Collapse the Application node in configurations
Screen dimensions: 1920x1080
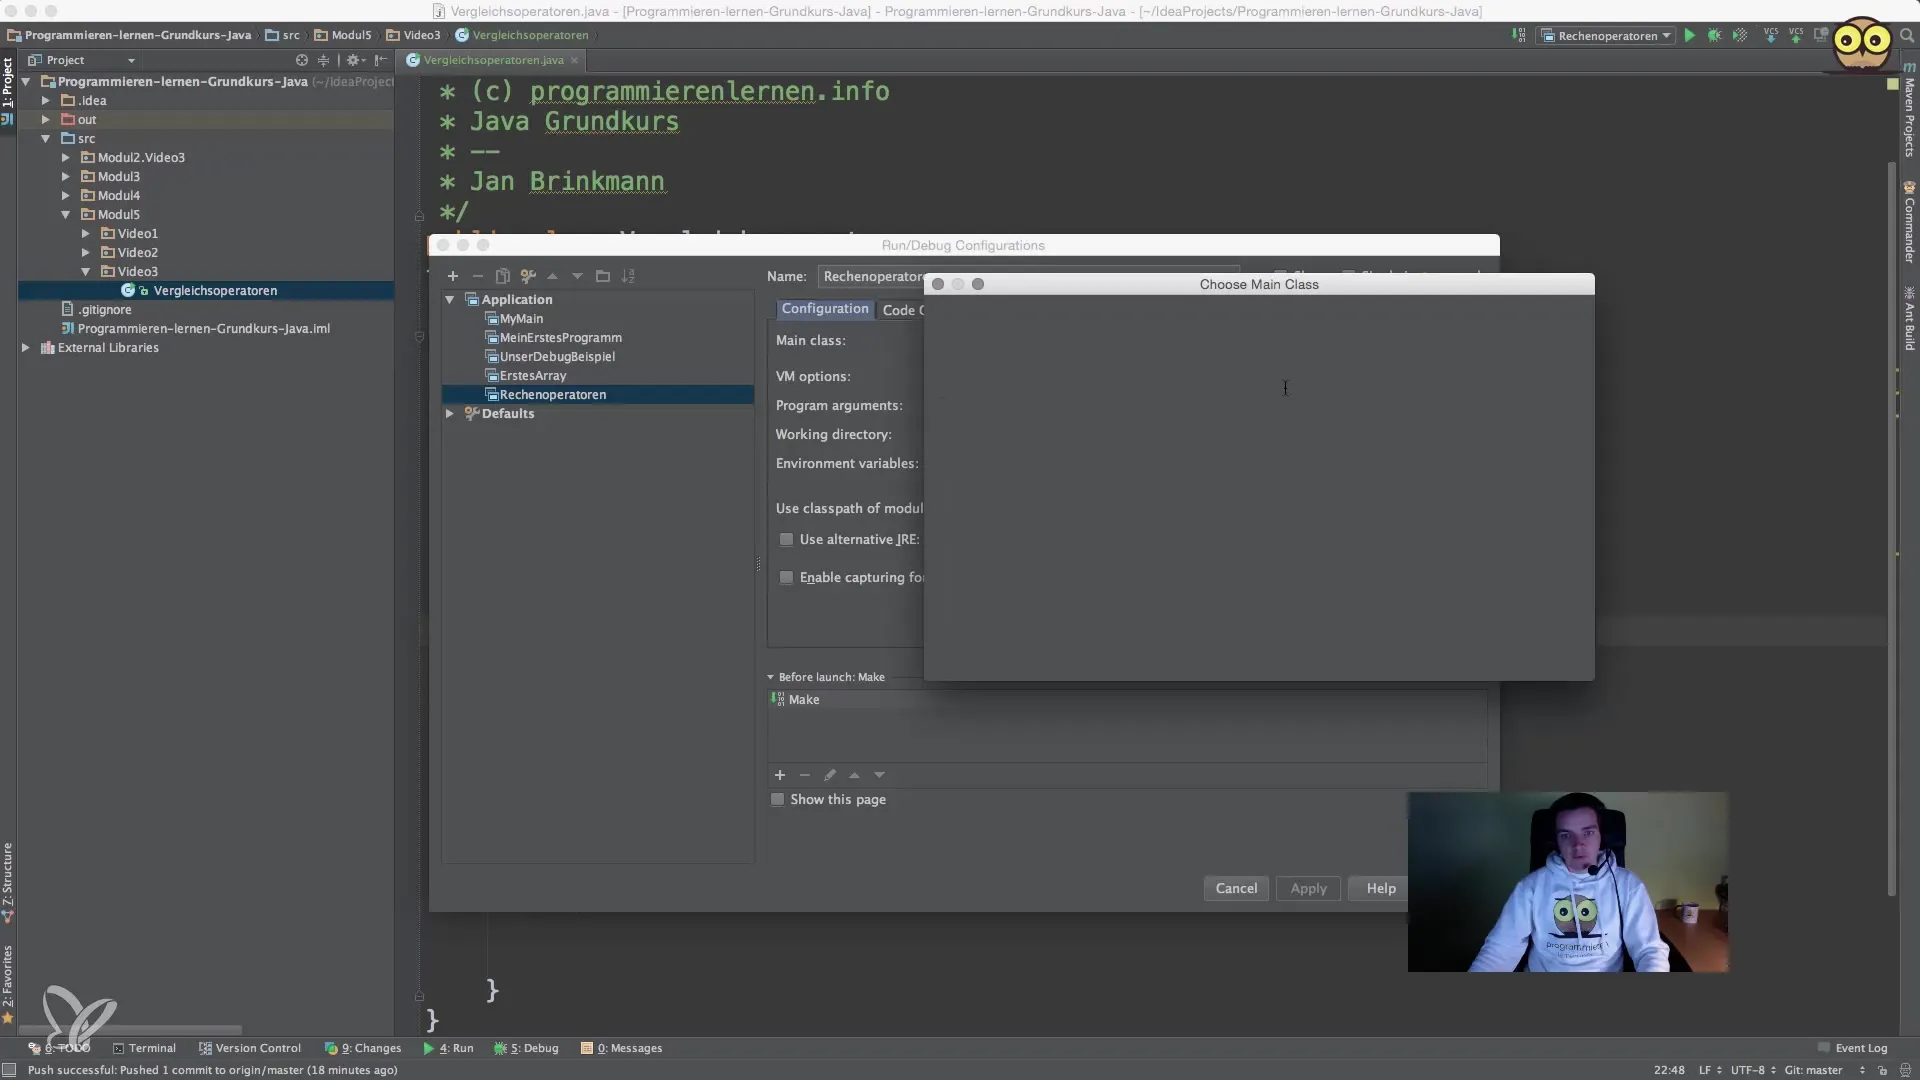pos(450,300)
